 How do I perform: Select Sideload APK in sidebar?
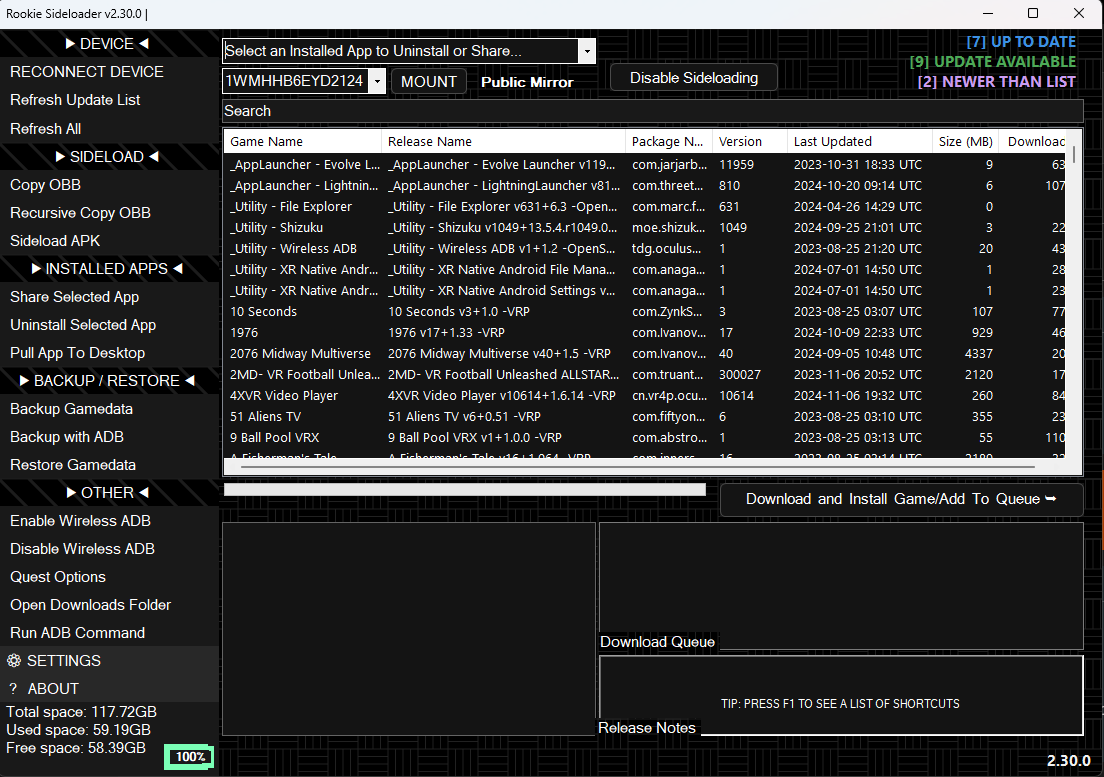point(55,241)
